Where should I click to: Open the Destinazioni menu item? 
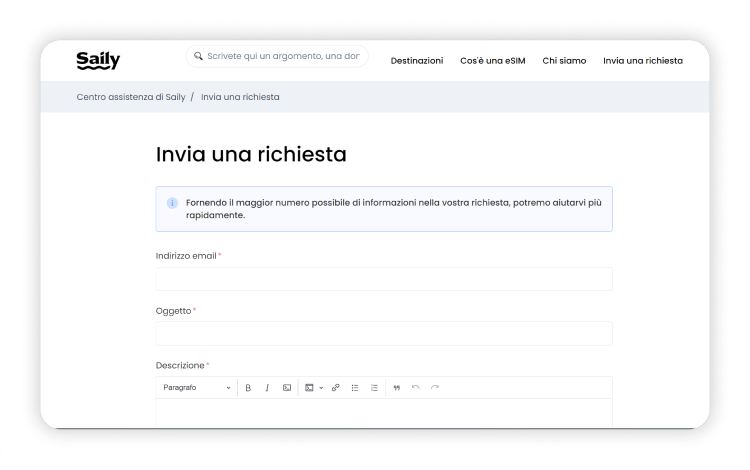416,61
